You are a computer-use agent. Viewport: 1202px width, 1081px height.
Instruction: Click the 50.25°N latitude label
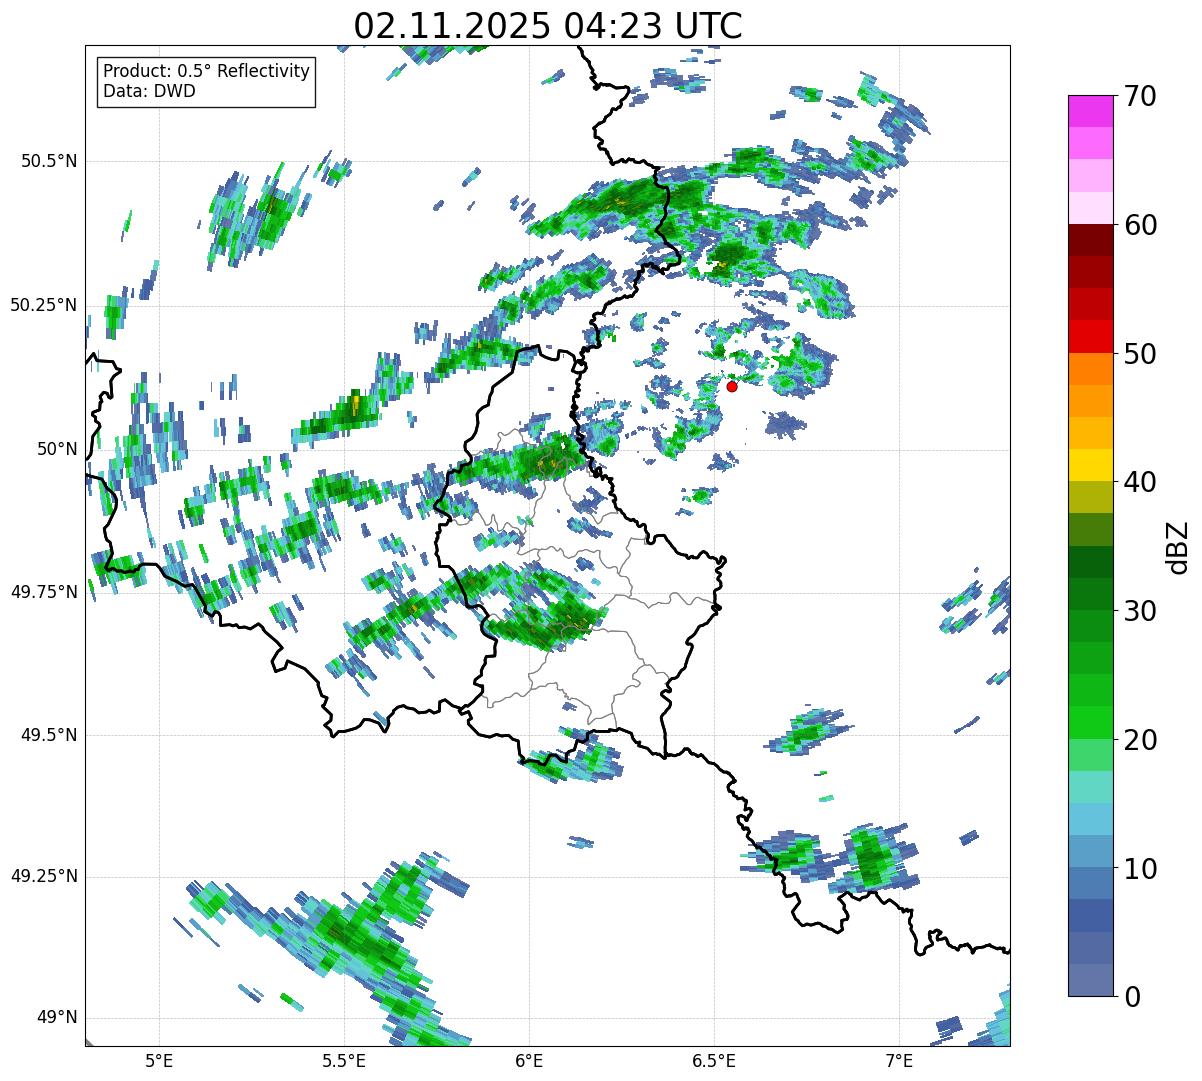tap(43, 305)
